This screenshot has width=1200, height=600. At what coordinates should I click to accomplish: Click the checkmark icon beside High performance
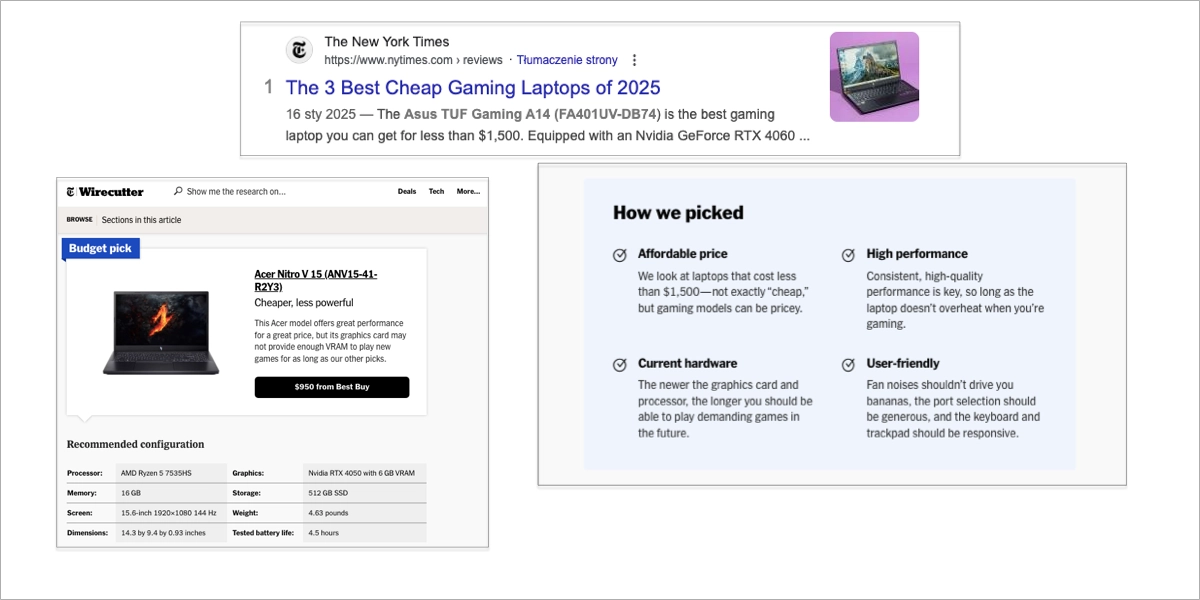(850, 254)
